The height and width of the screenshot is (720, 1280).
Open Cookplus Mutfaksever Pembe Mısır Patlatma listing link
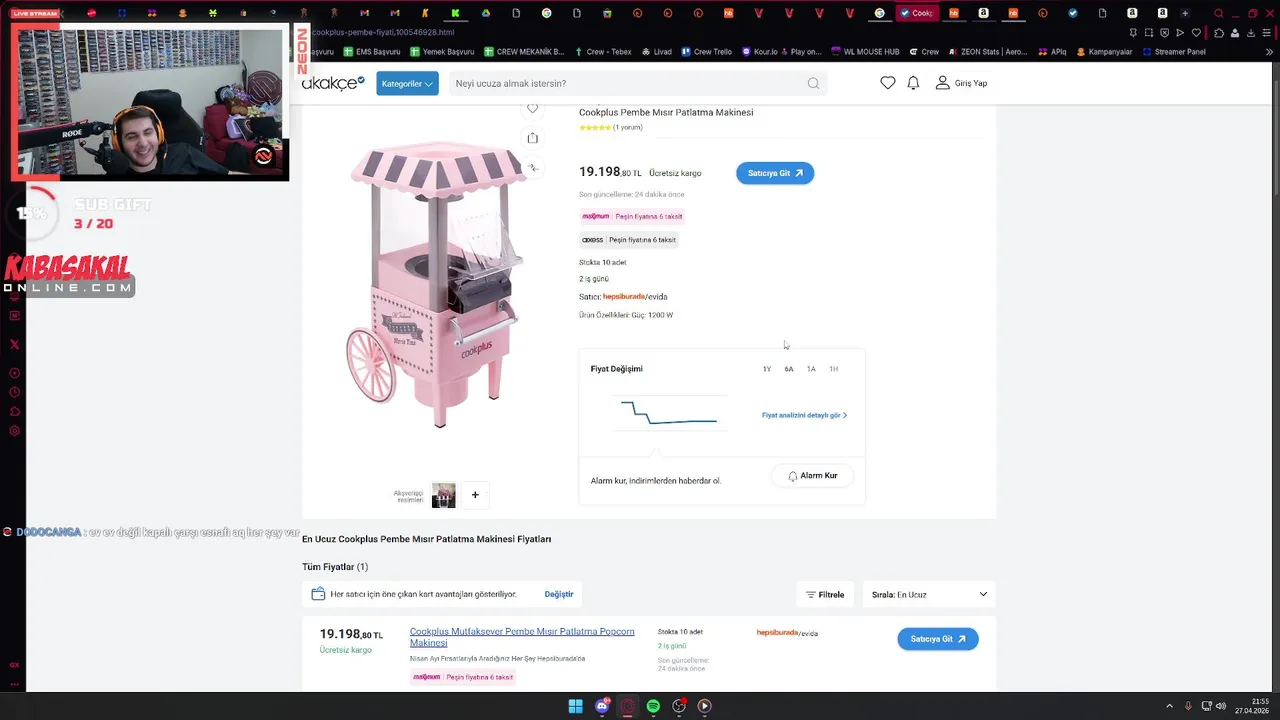pos(522,637)
